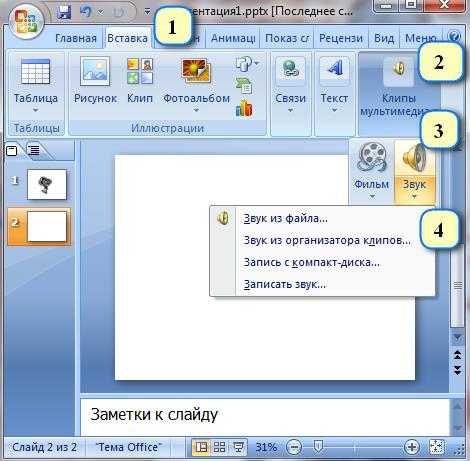The width and height of the screenshot is (470, 461).
Task: Switch to outline tab in slide pane
Action: point(33,150)
